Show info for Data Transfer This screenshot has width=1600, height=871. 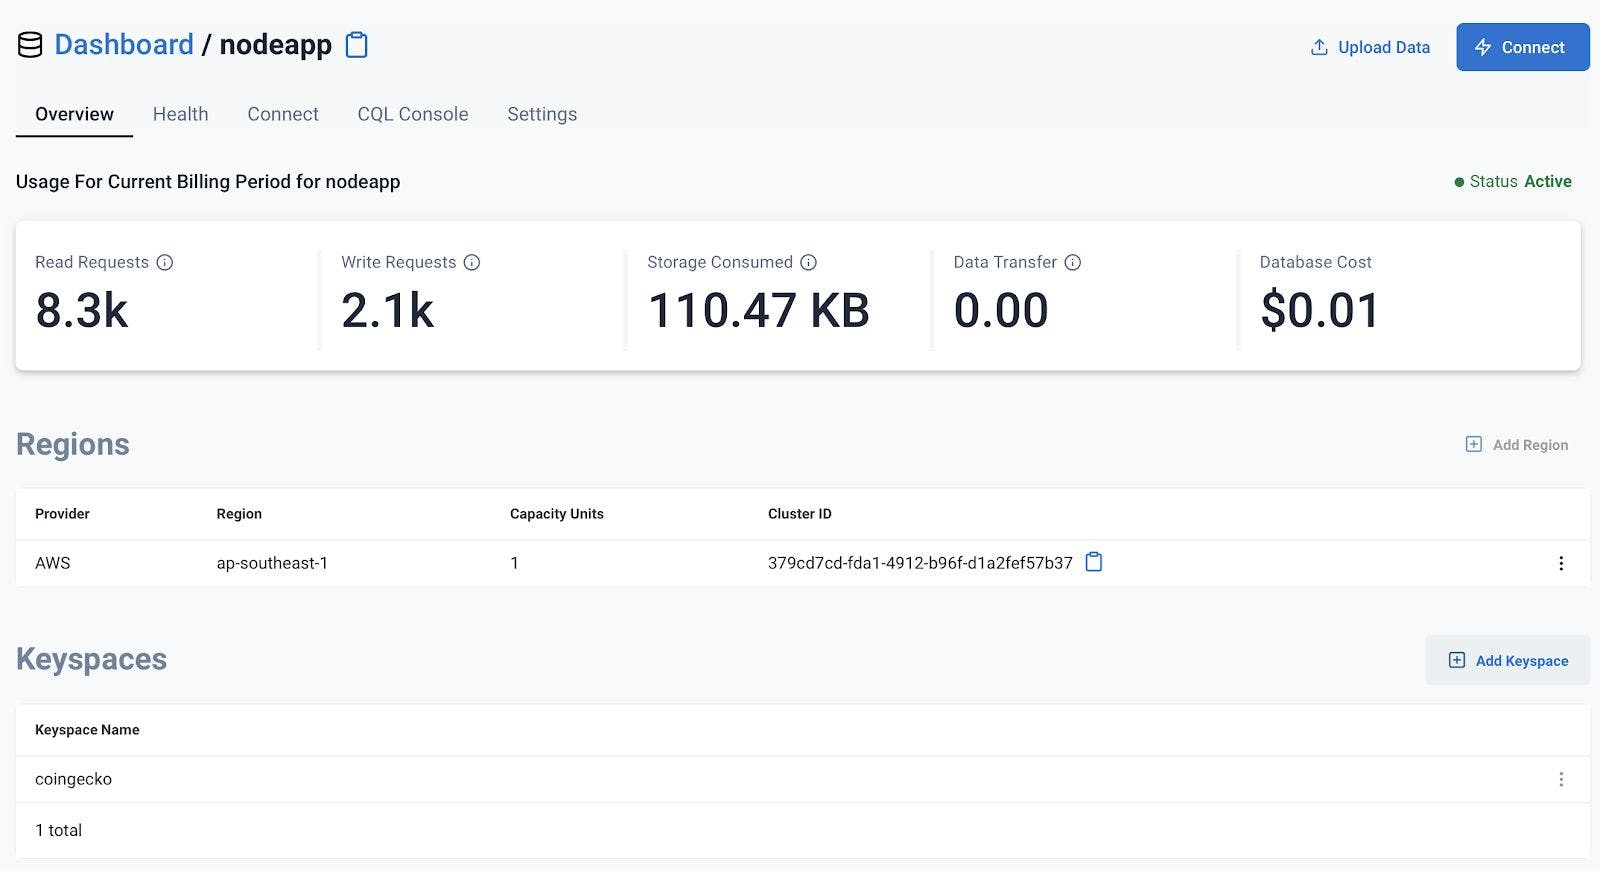click(x=1073, y=262)
